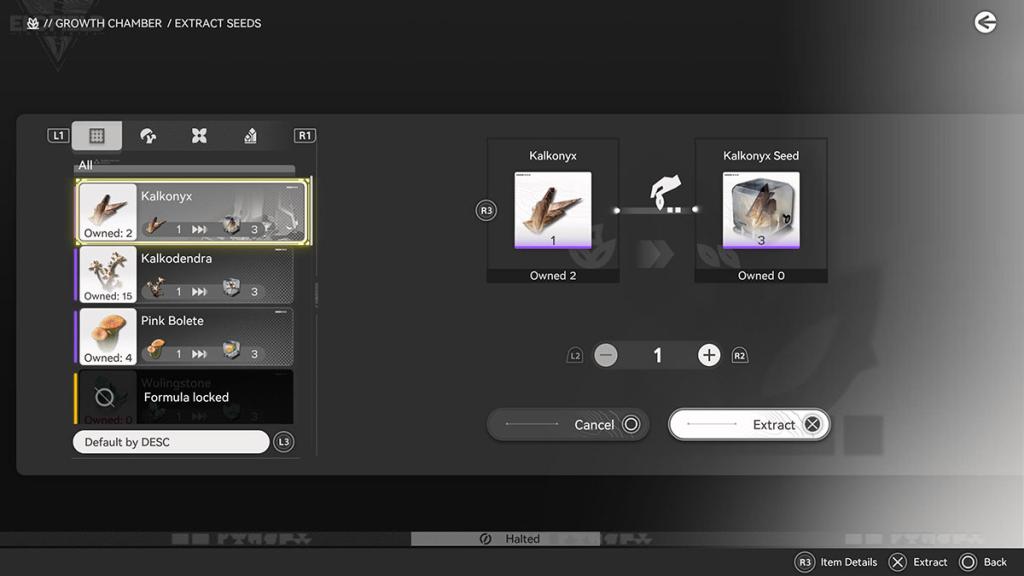1024x576 pixels.
Task: Increase extract quantity with plus button
Action: (x=709, y=355)
